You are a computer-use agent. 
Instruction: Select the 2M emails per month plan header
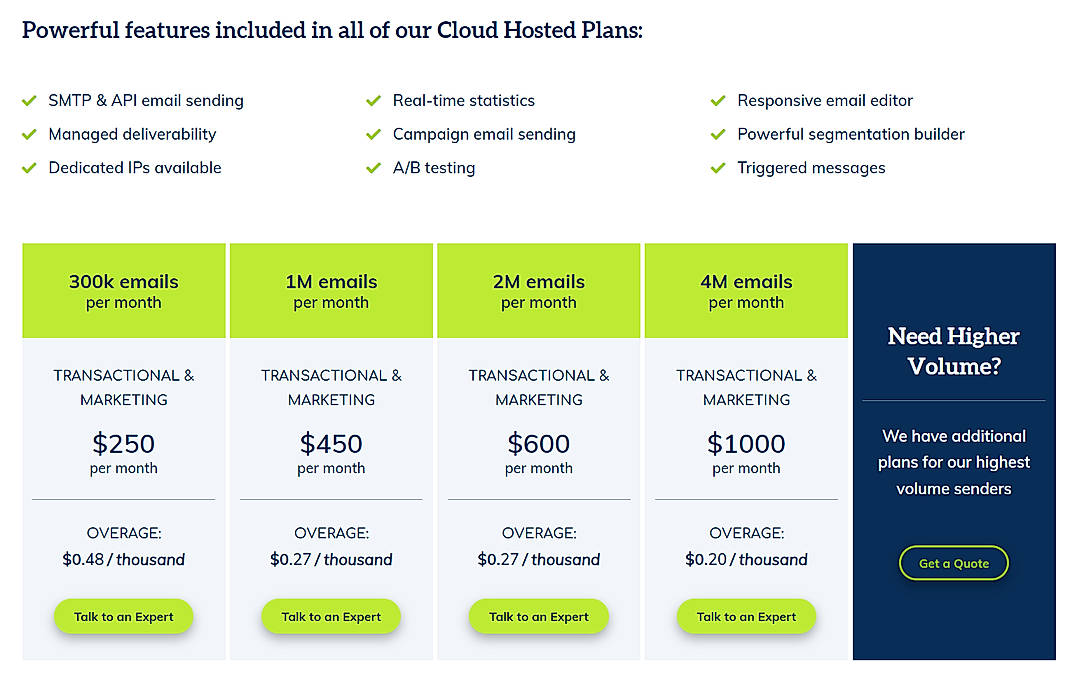tap(538, 290)
